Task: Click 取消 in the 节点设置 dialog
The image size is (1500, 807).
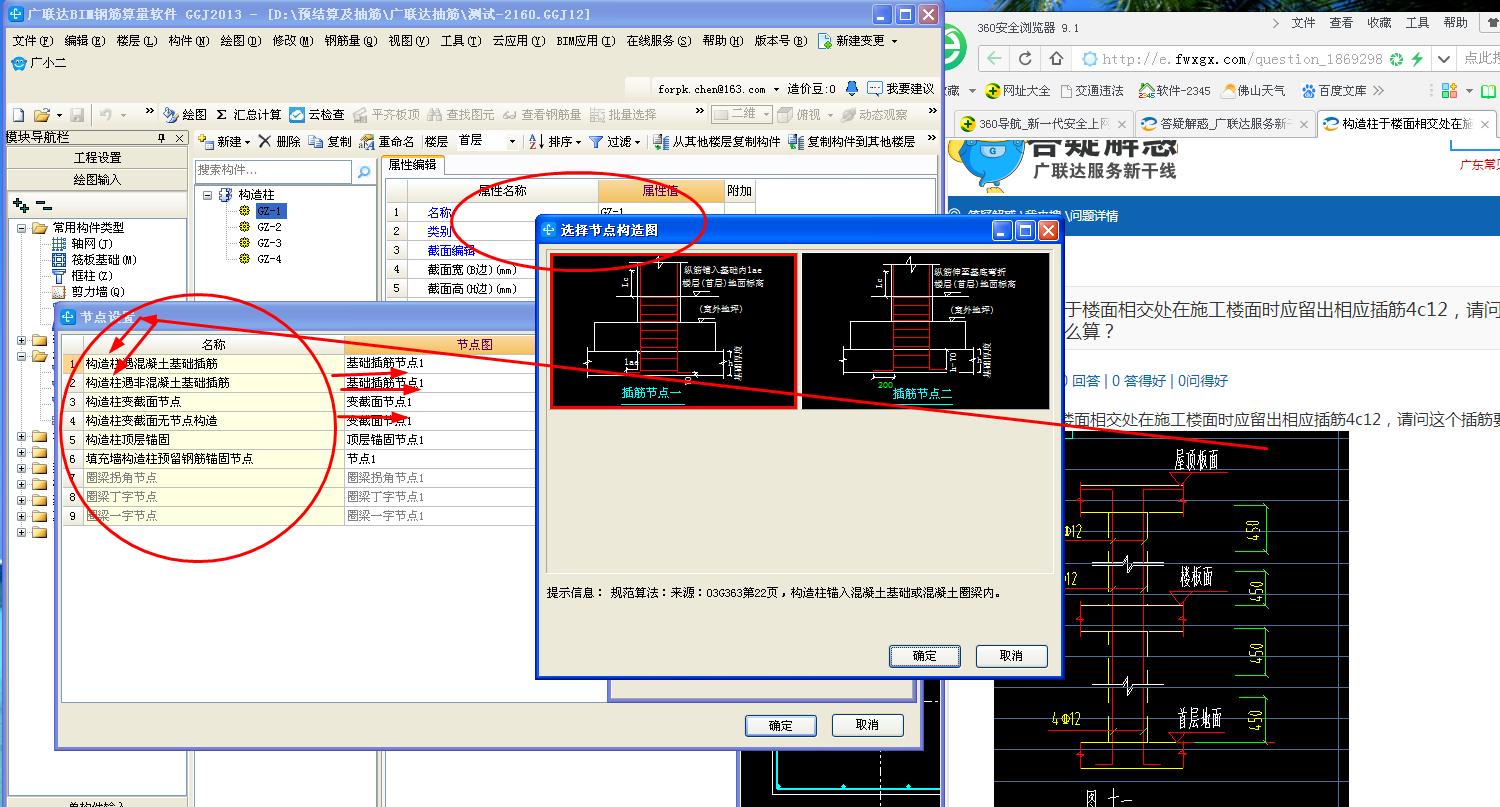Action: (867, 725)
